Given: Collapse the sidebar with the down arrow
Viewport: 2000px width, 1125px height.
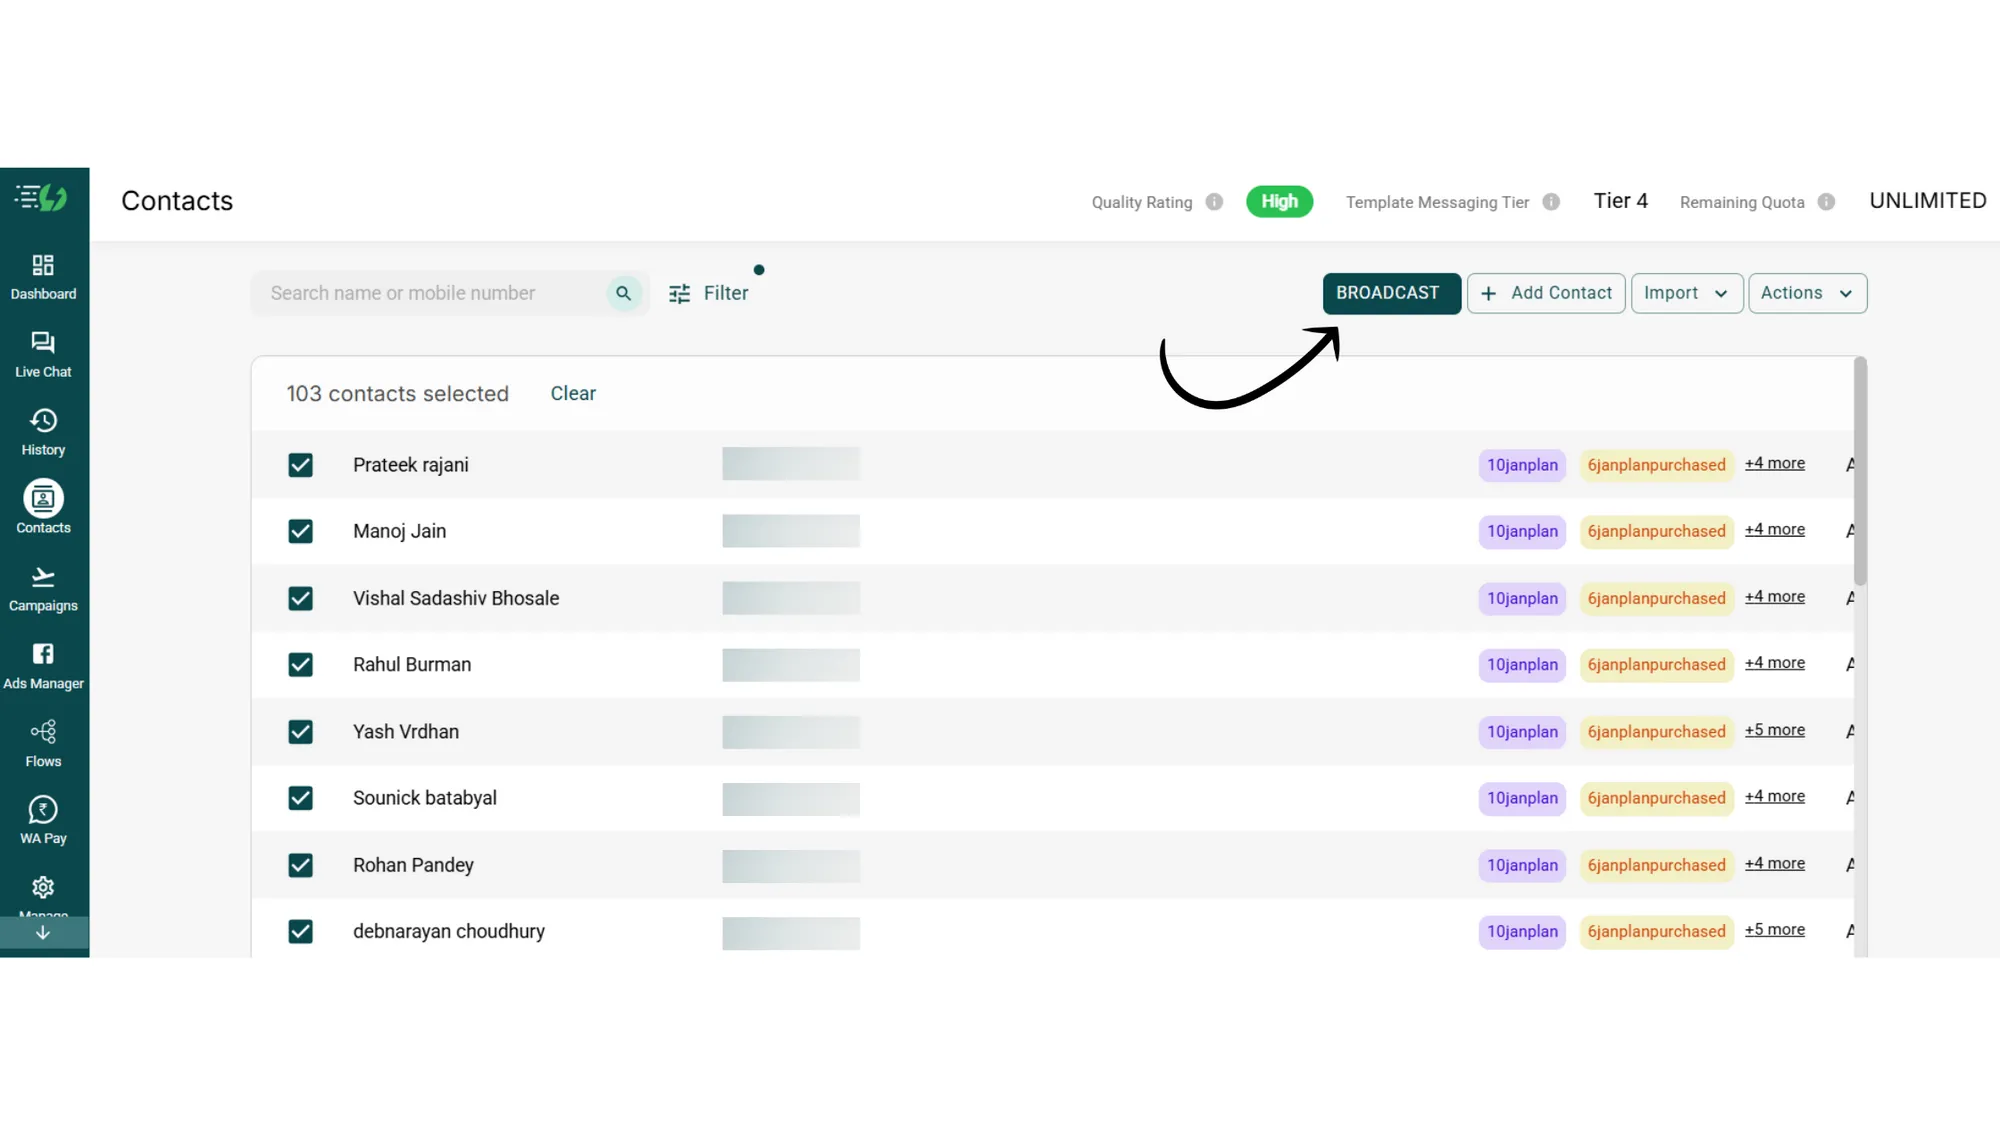Looking at the screenshot, I should tap(43, 932).
